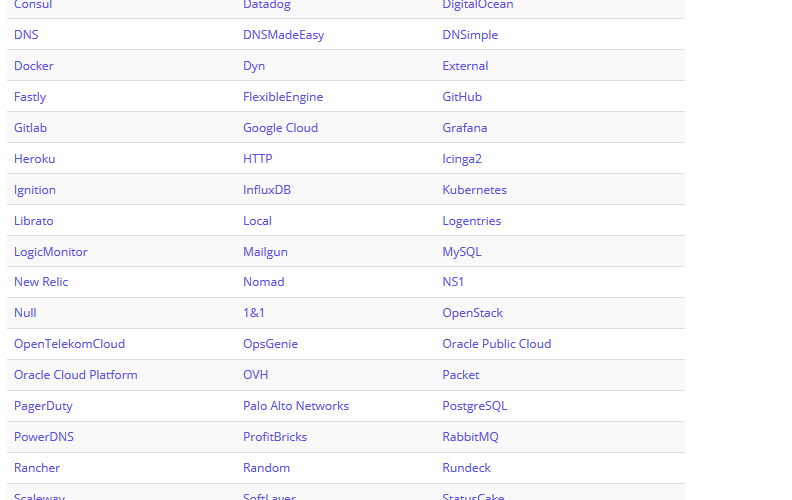Open the RabbitMQ provider link

(x=470, y=437)
